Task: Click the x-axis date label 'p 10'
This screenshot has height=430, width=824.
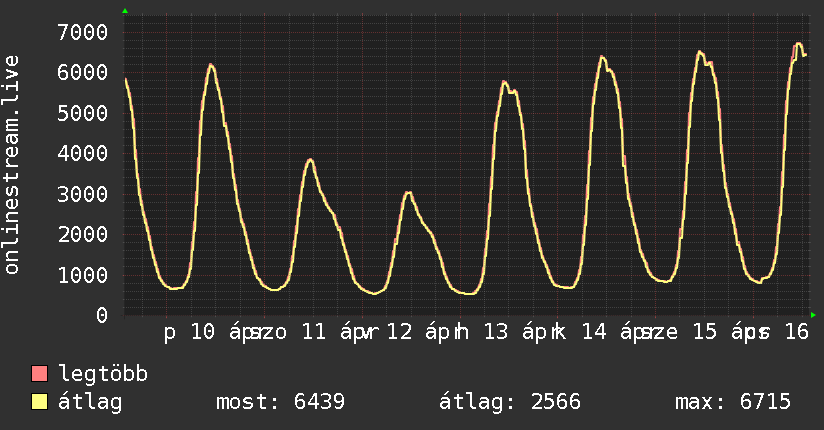Action: 190,333
